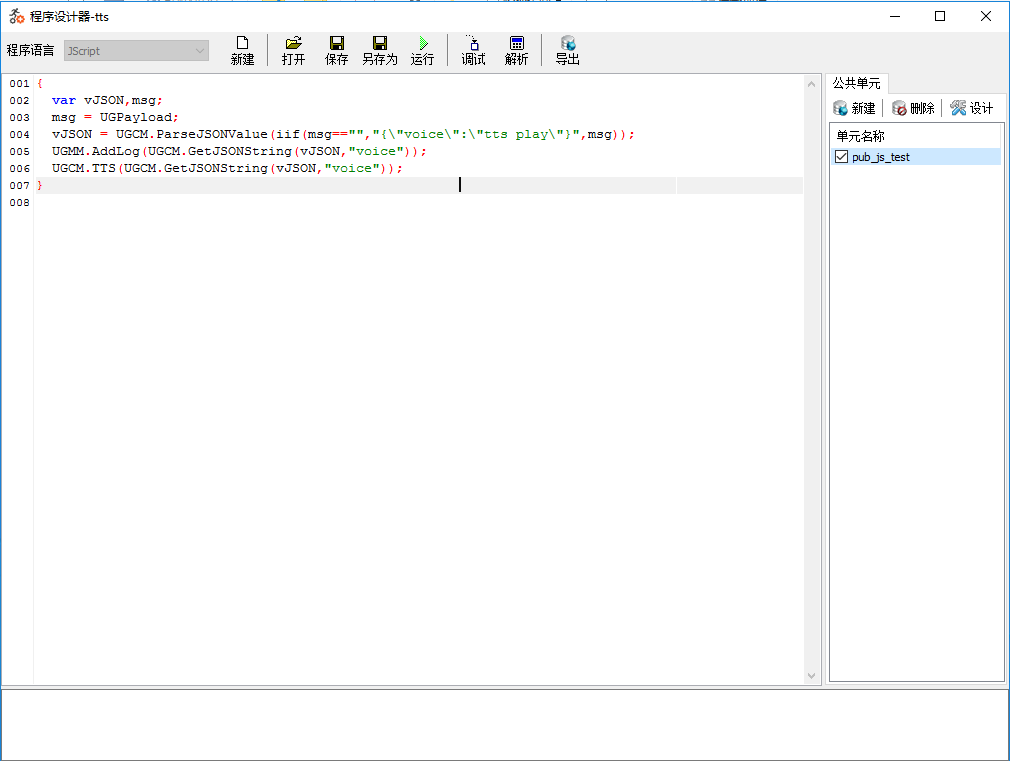Minimize the 程序设计器-tts window
The width and height of the screenshot is (1010, 761).
pos(895,16)
